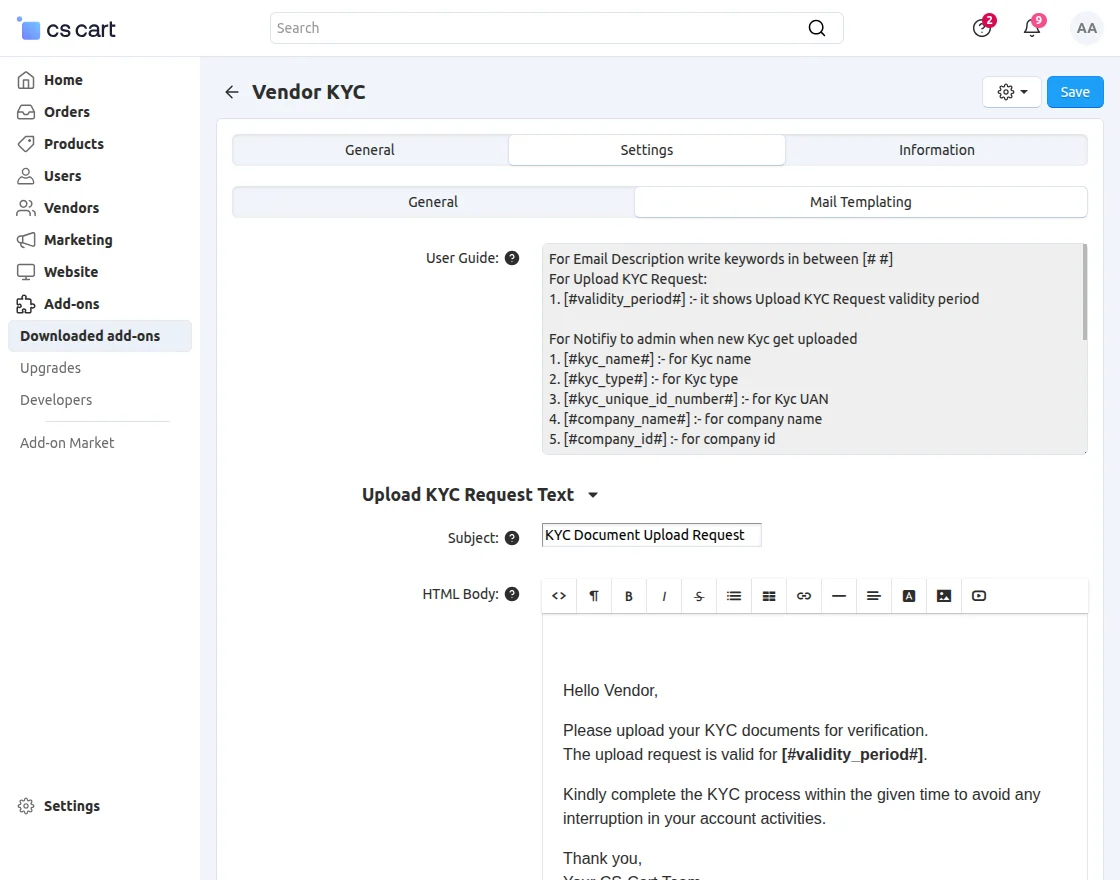This screenshot has width=1120, height=880.
Task: Save the Vendor KYC settings
Action: click(1074, 91)
